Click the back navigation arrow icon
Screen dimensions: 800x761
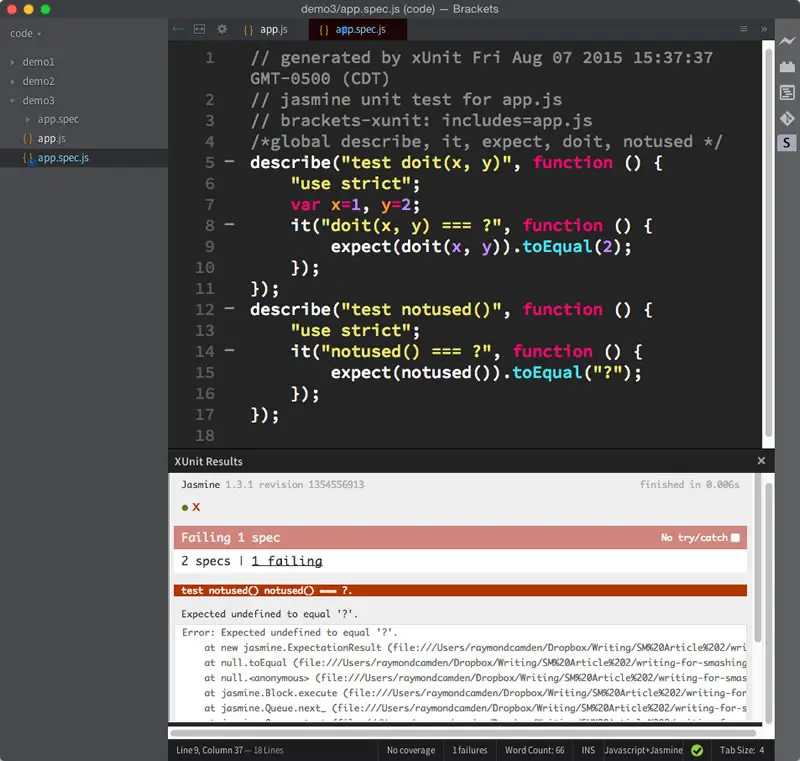pos(178,29)
